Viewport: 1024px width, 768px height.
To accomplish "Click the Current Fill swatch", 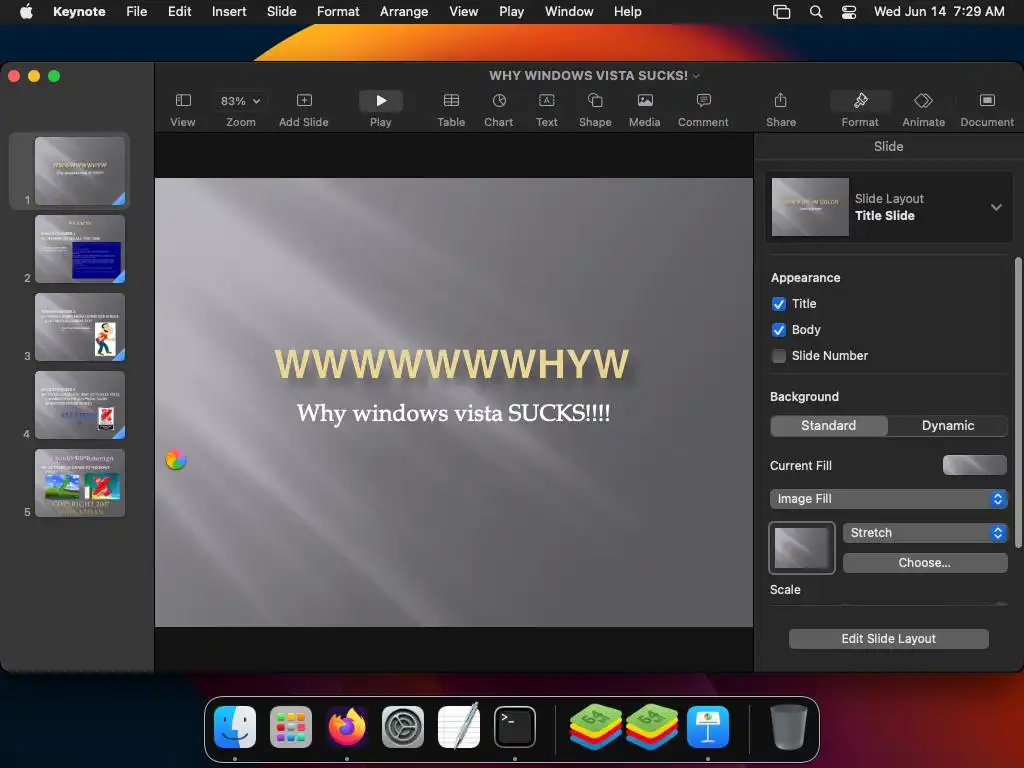I will point(974,465).
